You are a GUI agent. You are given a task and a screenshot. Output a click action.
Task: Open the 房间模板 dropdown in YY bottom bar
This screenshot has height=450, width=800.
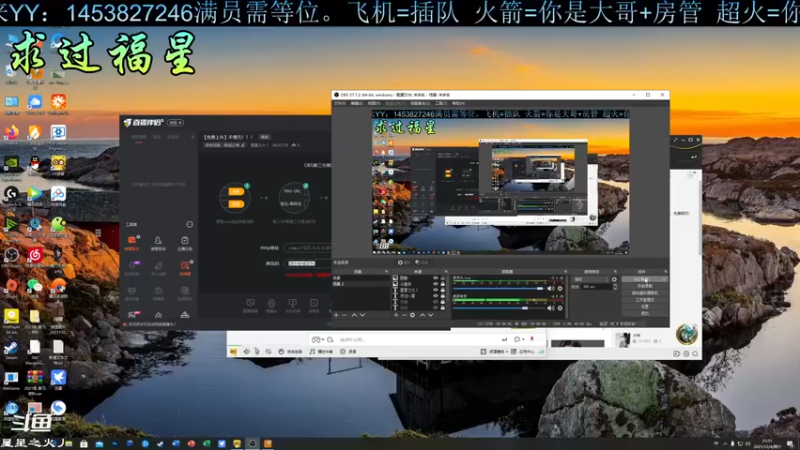[494, 352]
